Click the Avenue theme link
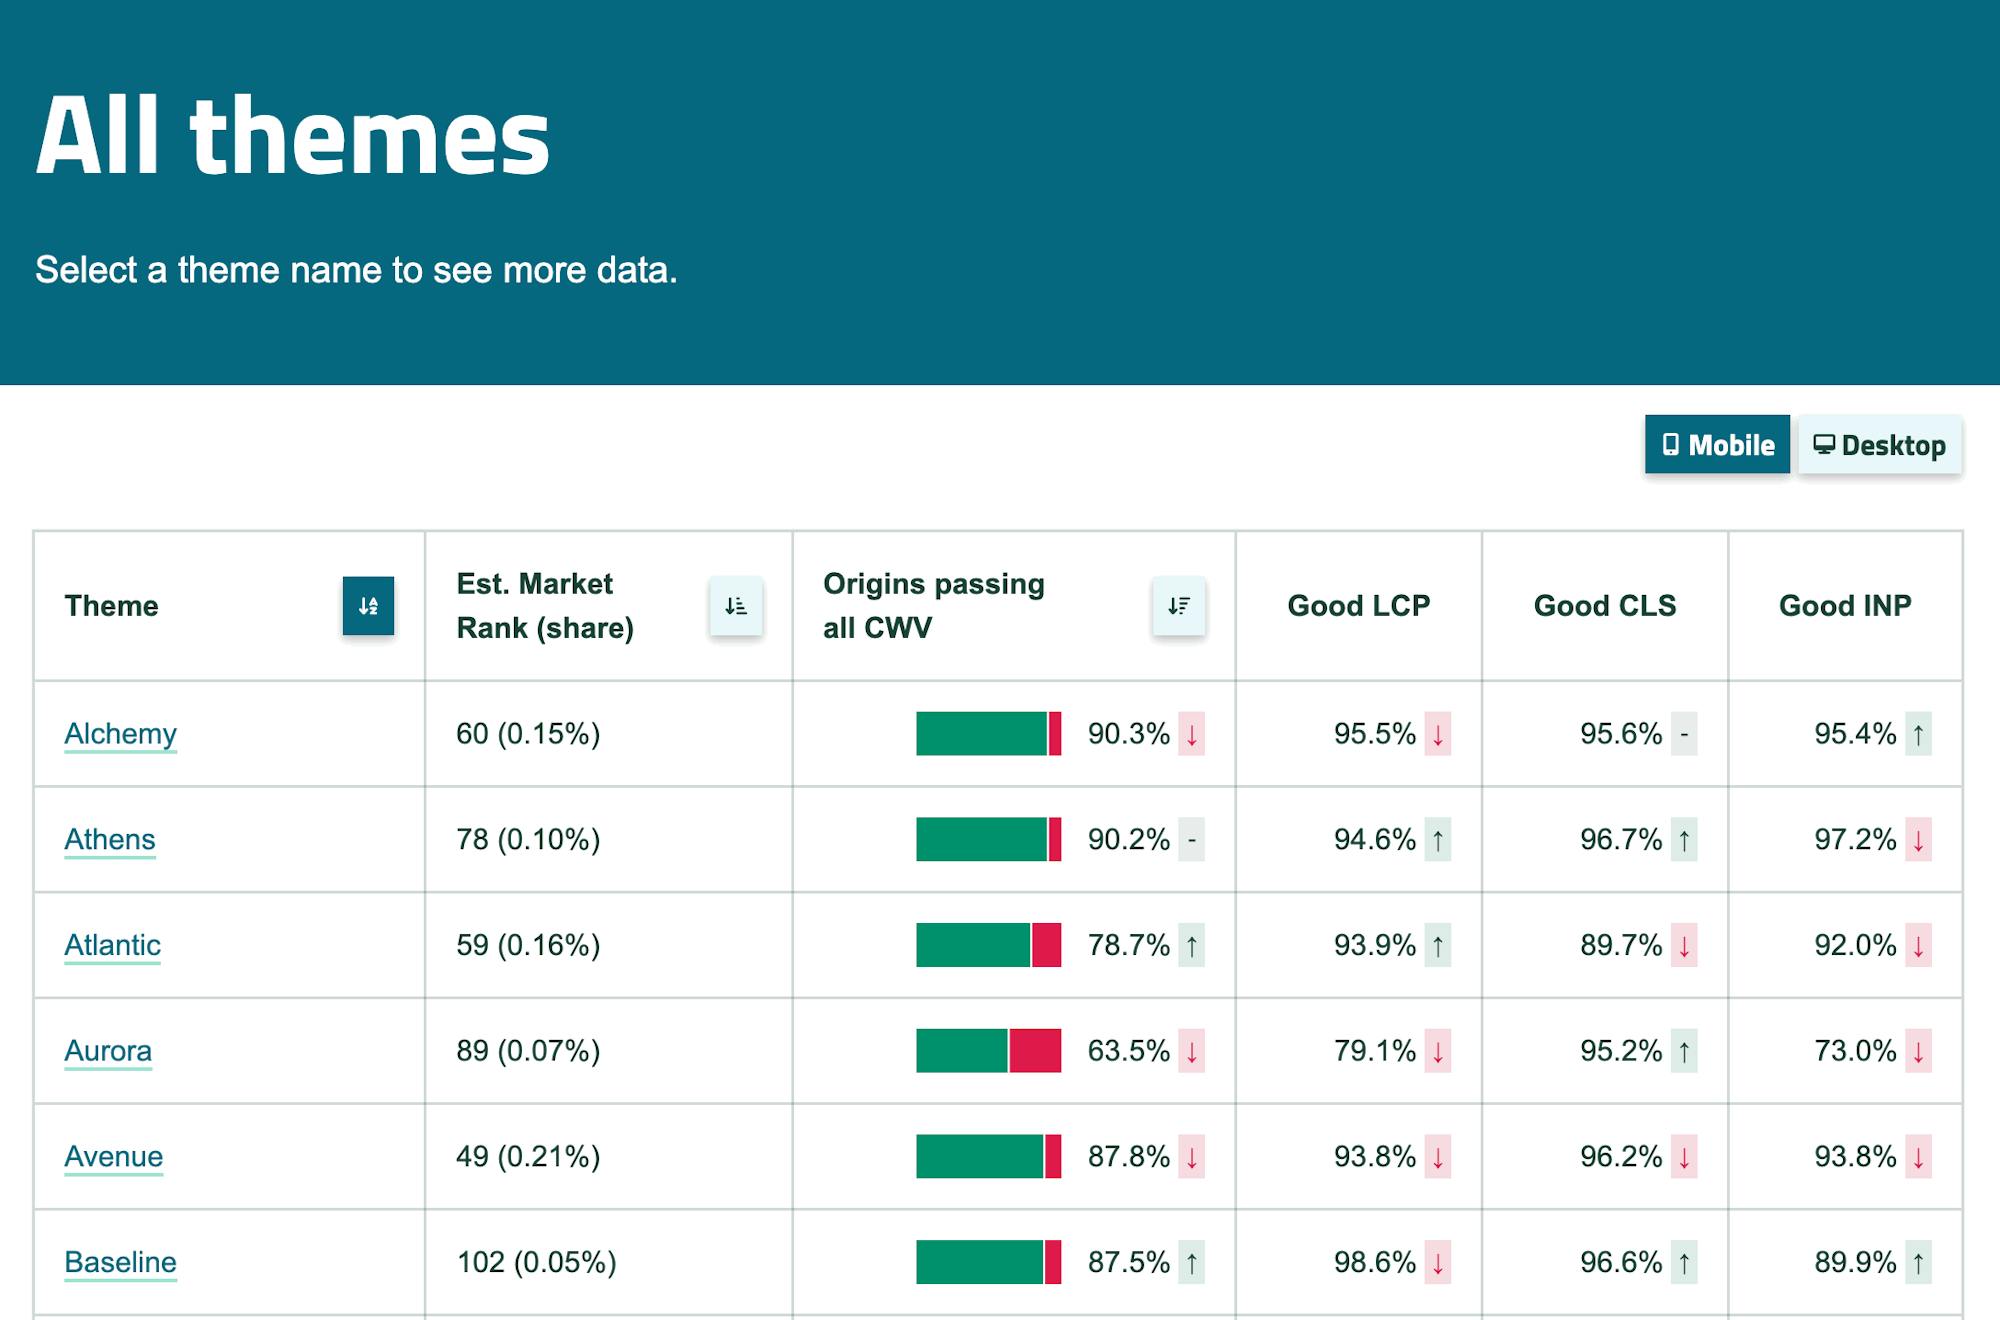This screenshot has width=2000, height=1320. point(113,1158)
